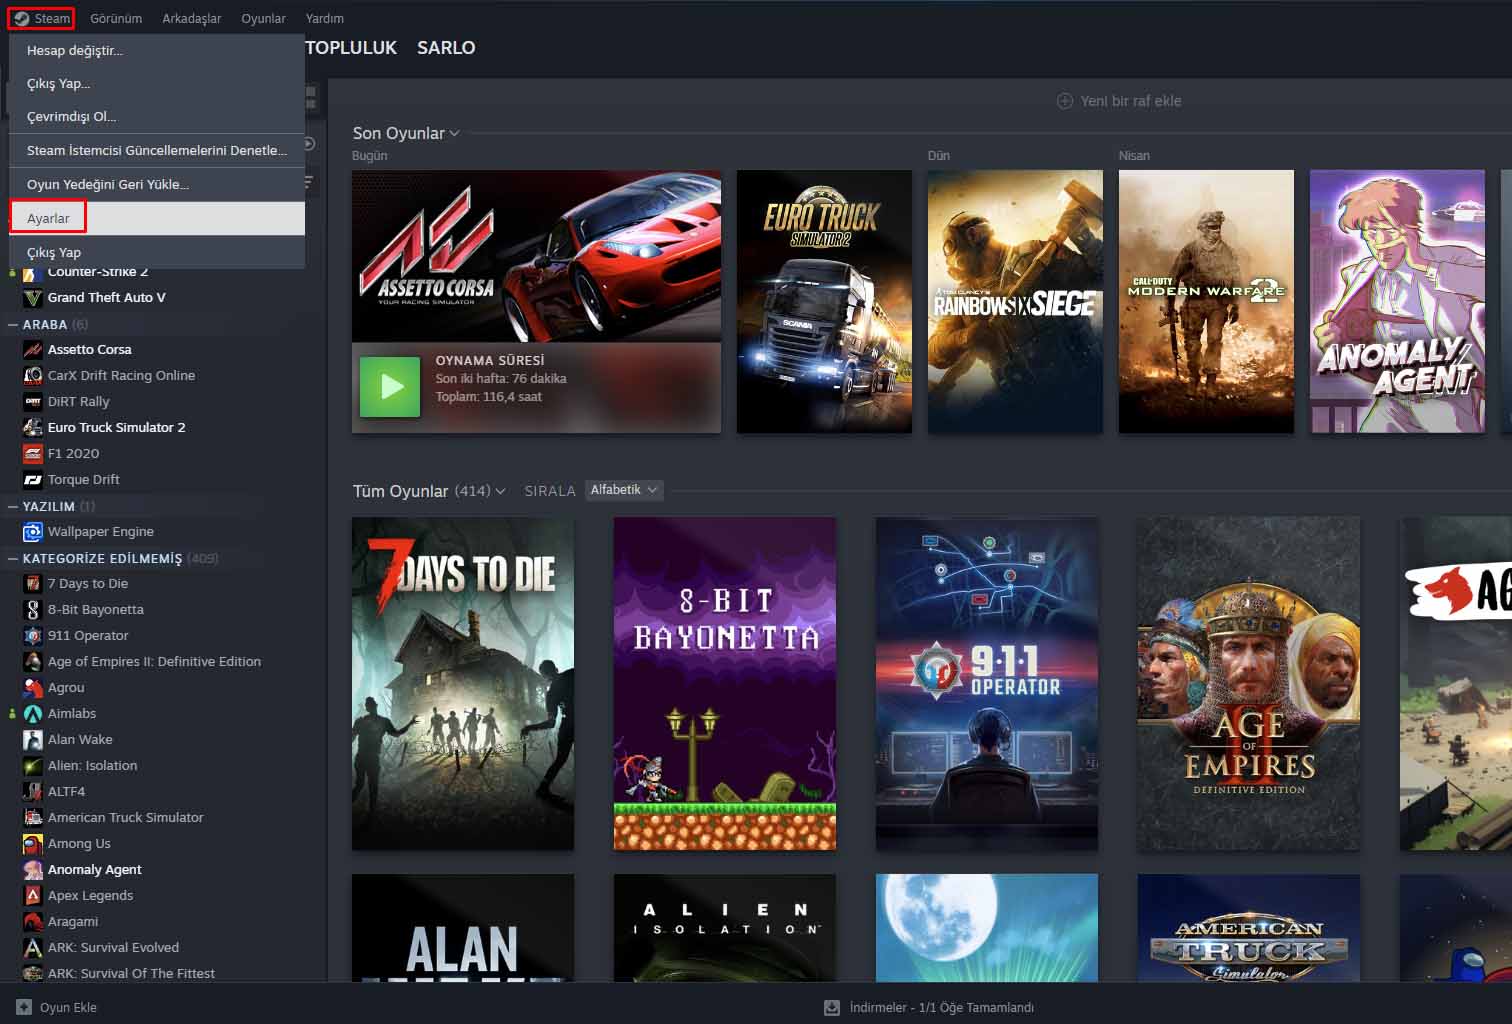
Task: Click the Euro Truck Simulator 2 sidebar icon
Action: point(32,427)
